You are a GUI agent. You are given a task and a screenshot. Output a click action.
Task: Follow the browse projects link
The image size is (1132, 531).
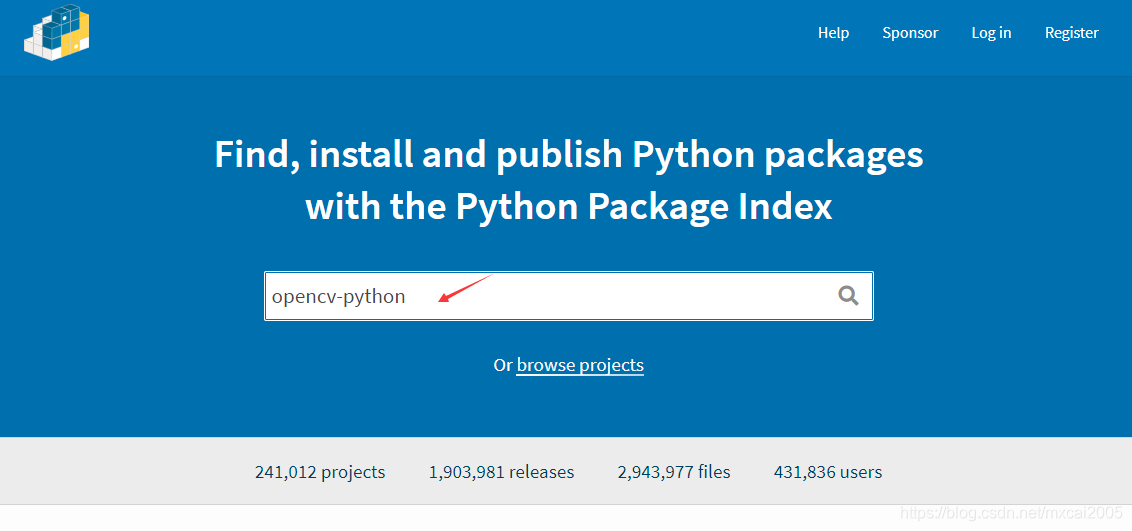pyautogui.click(x=580, y=365)
